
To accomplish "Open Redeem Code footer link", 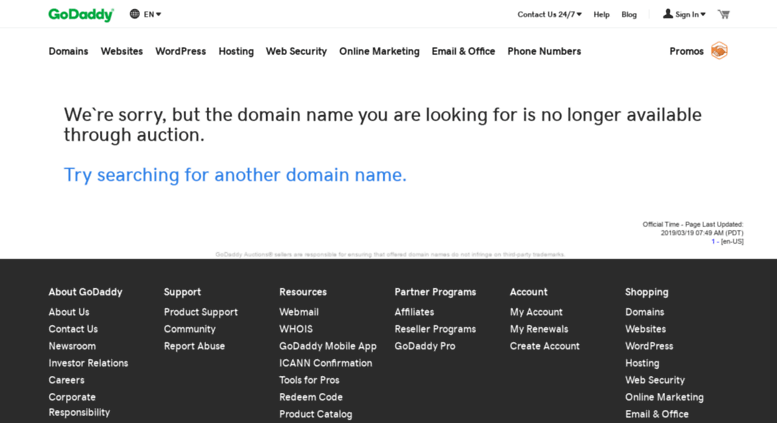I will [x=311, y=397].
